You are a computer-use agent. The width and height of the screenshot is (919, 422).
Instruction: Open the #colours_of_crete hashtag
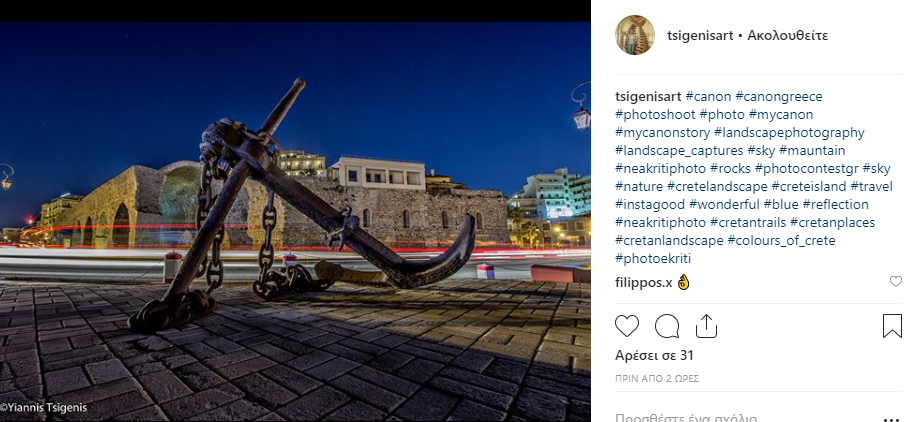point(781,240)
